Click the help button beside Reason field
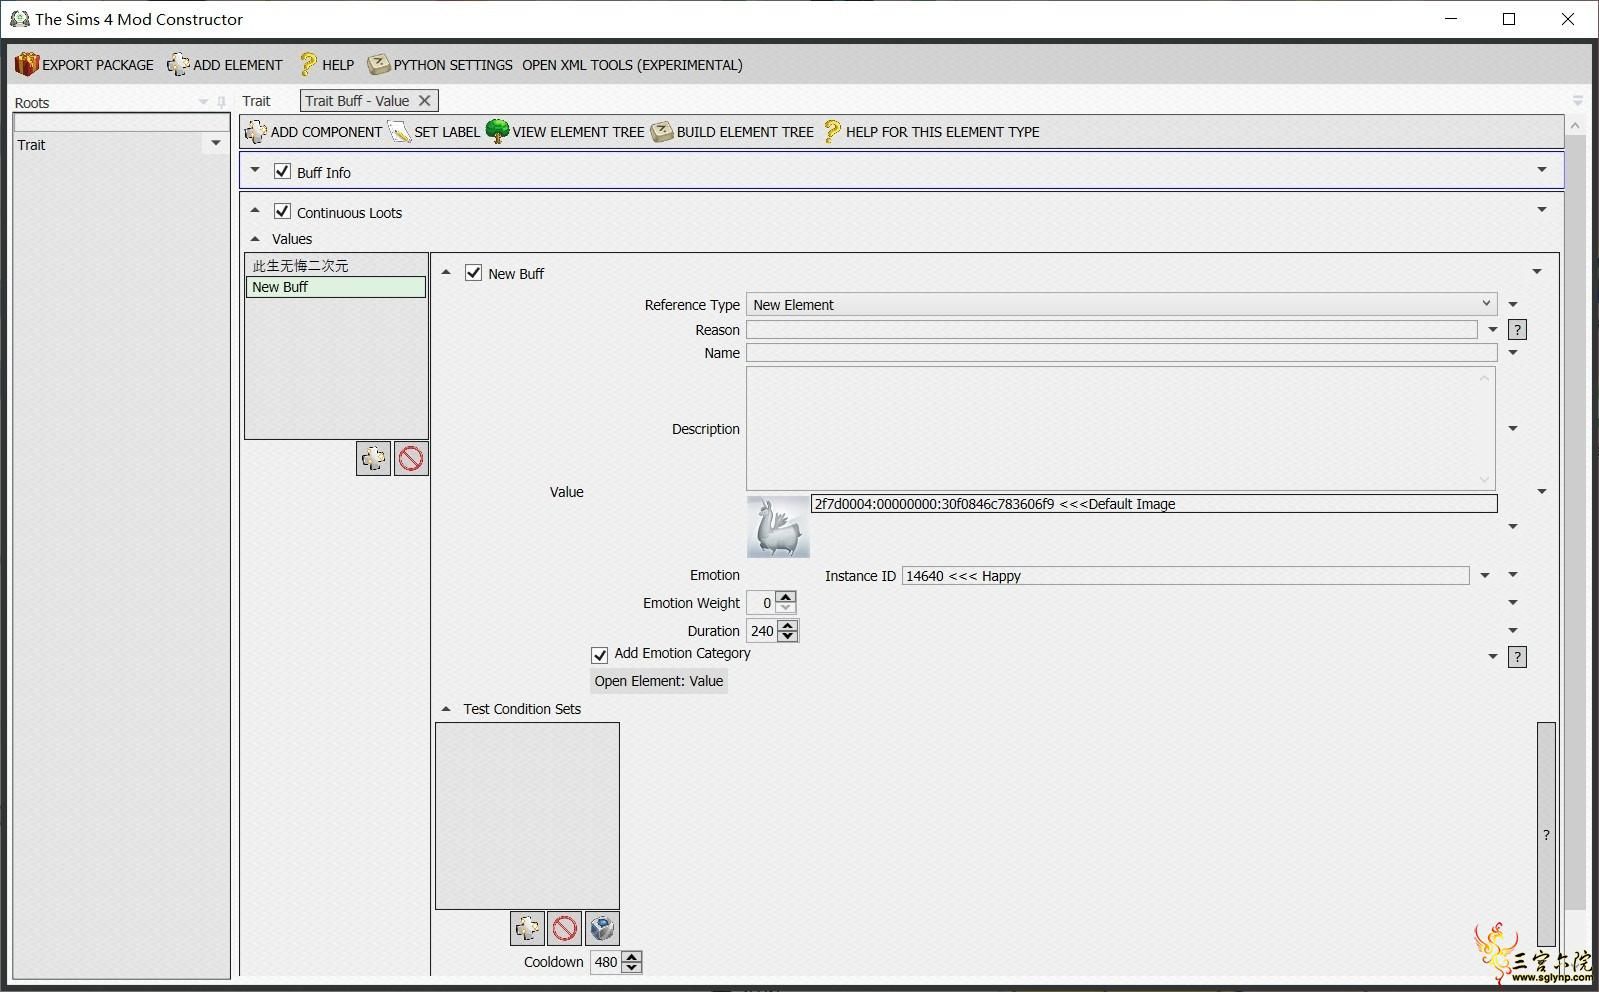This screenshot has width=1599, height=992. 1517,330
